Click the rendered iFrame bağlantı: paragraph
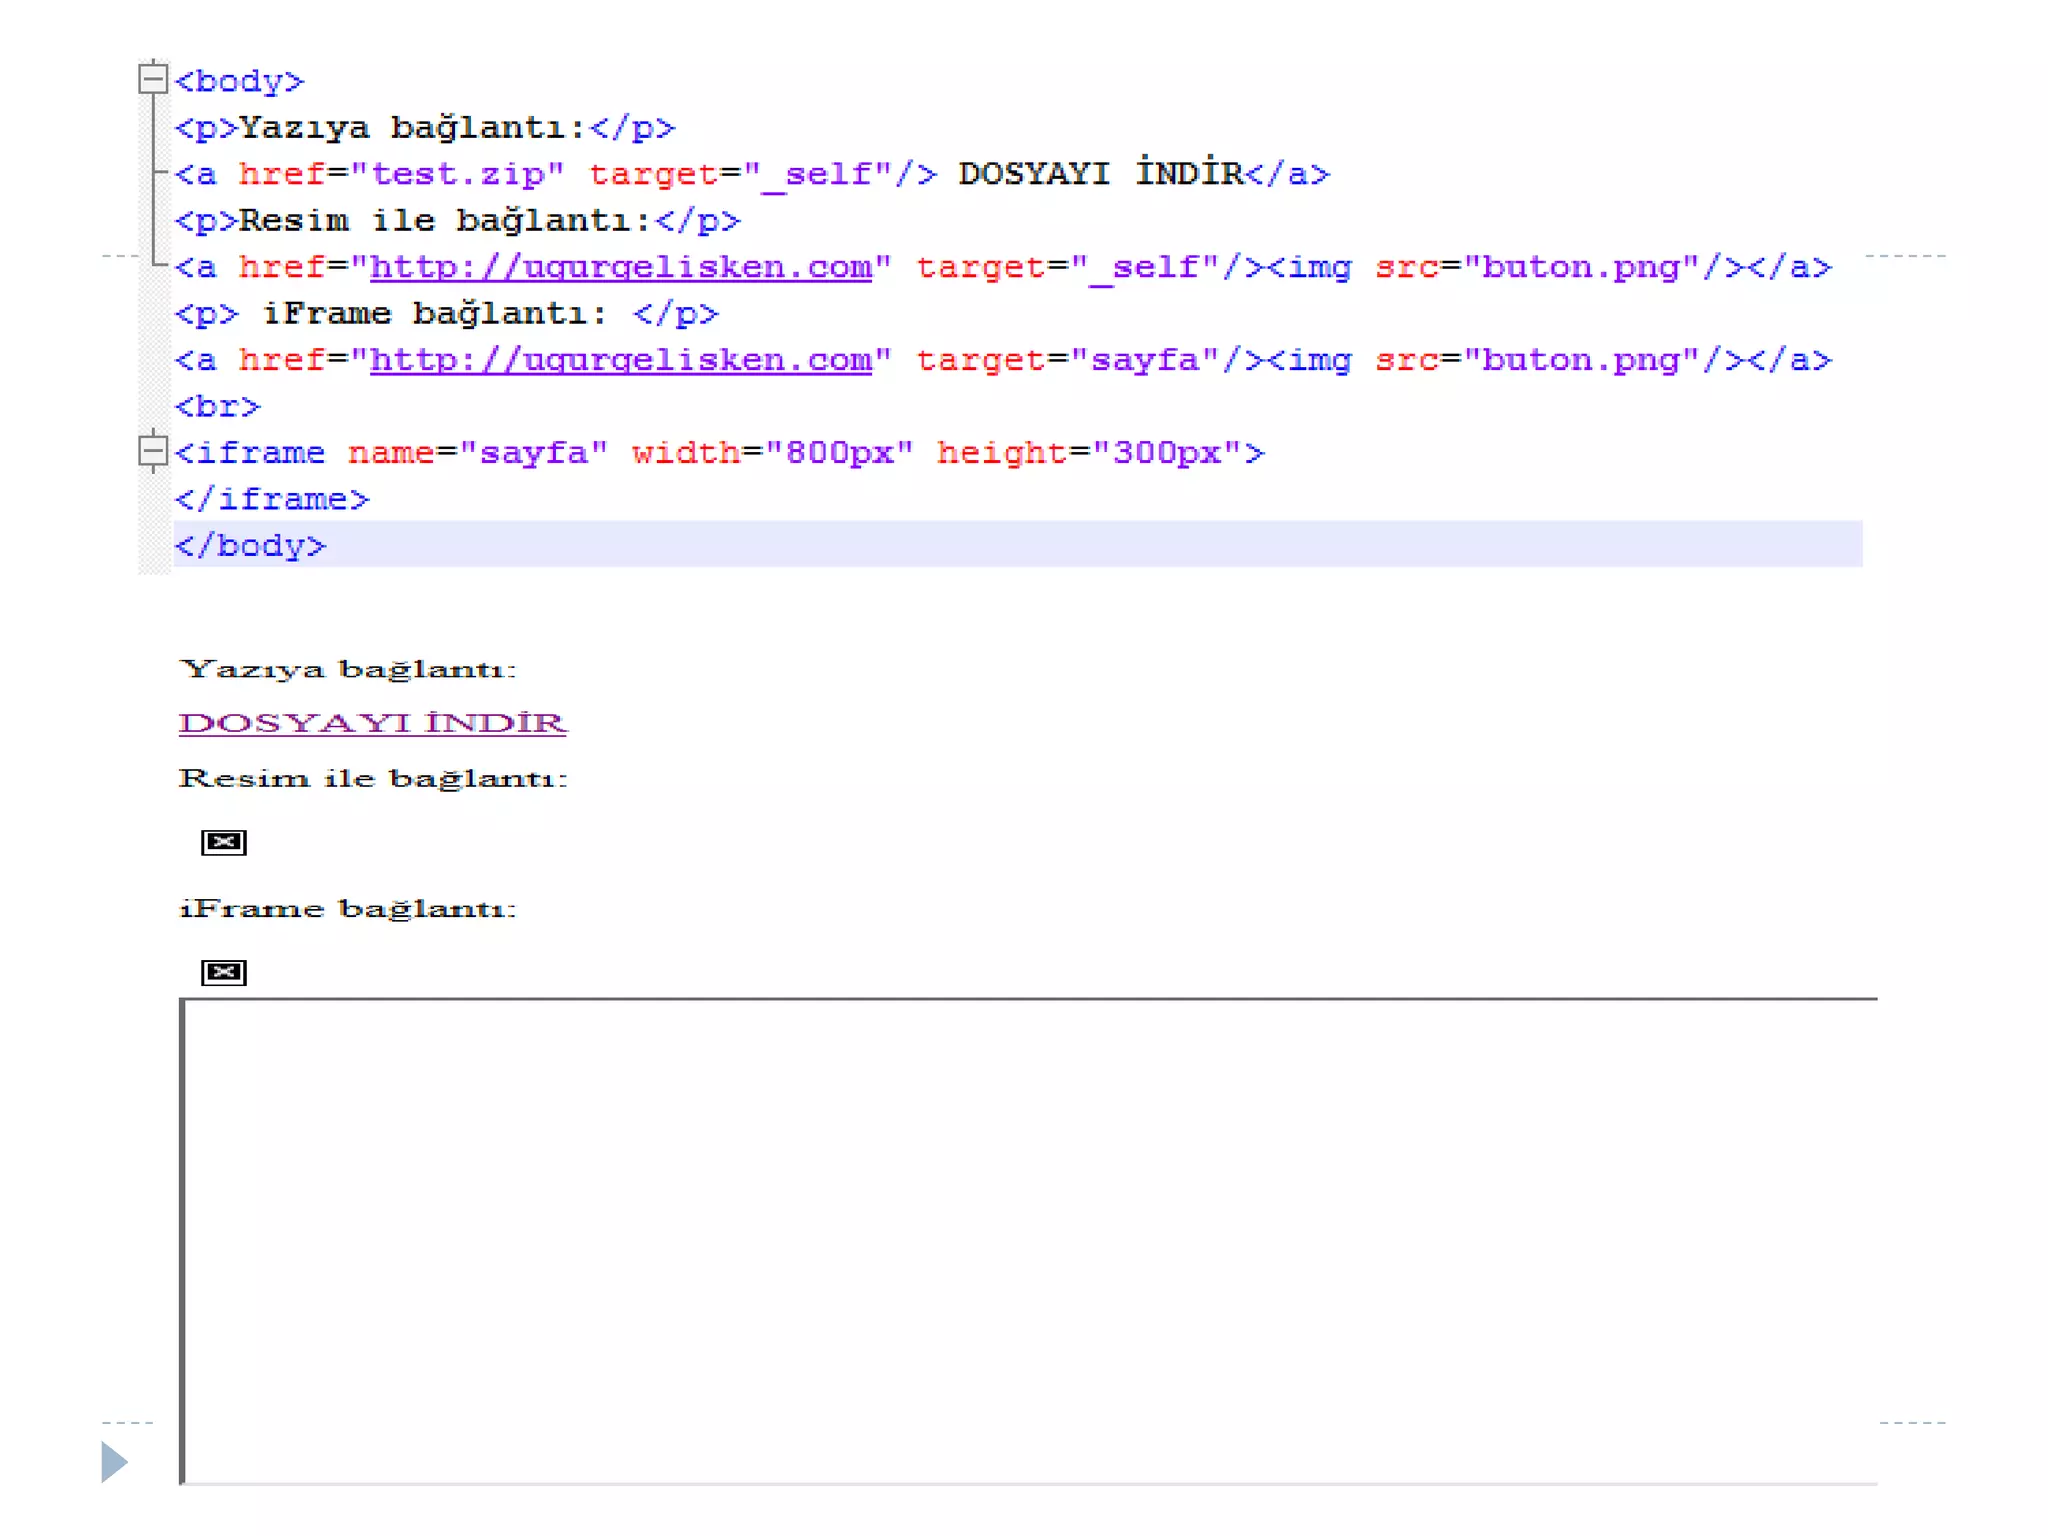 (x=347, y=908)
